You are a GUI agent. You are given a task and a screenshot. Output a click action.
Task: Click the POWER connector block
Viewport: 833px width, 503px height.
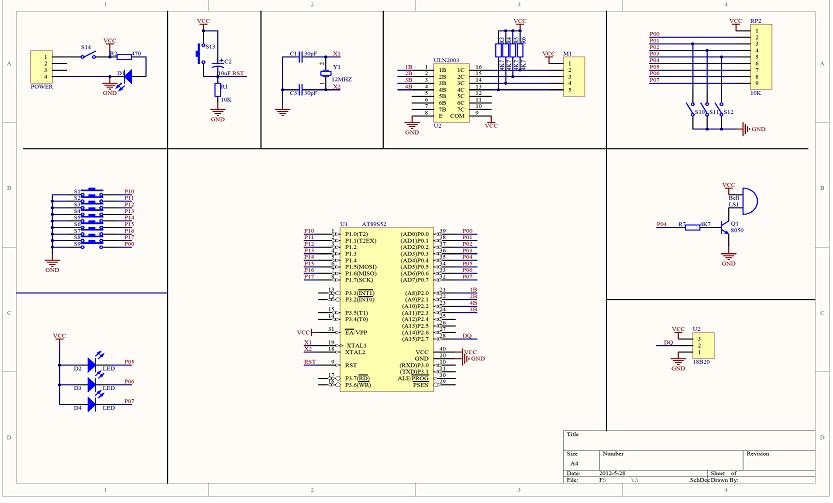point(41,66)
